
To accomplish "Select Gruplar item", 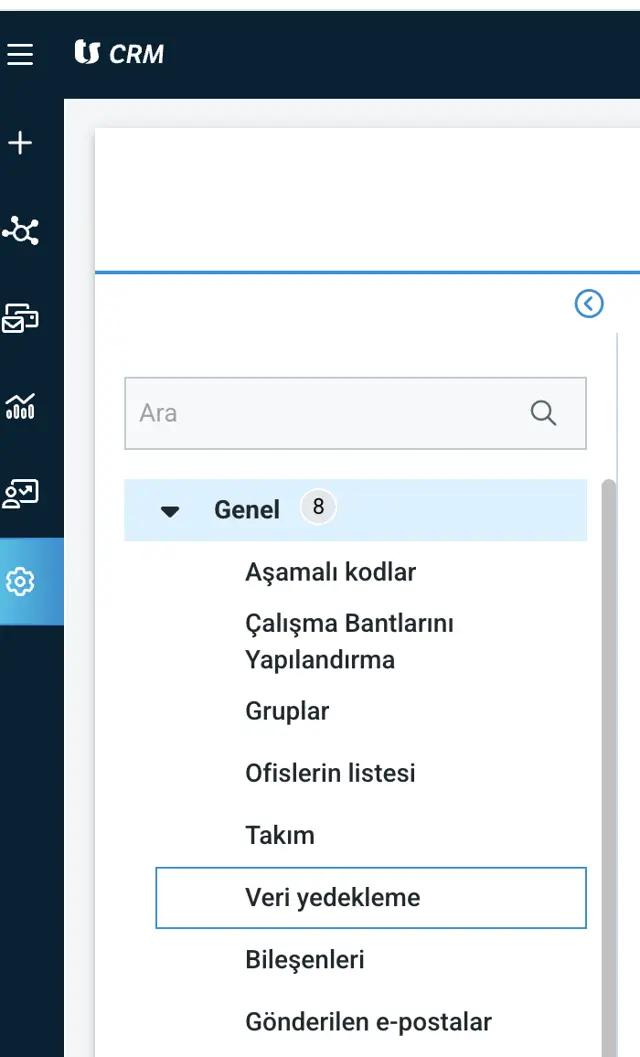I will pyautogui.click(x=287, y=711).
